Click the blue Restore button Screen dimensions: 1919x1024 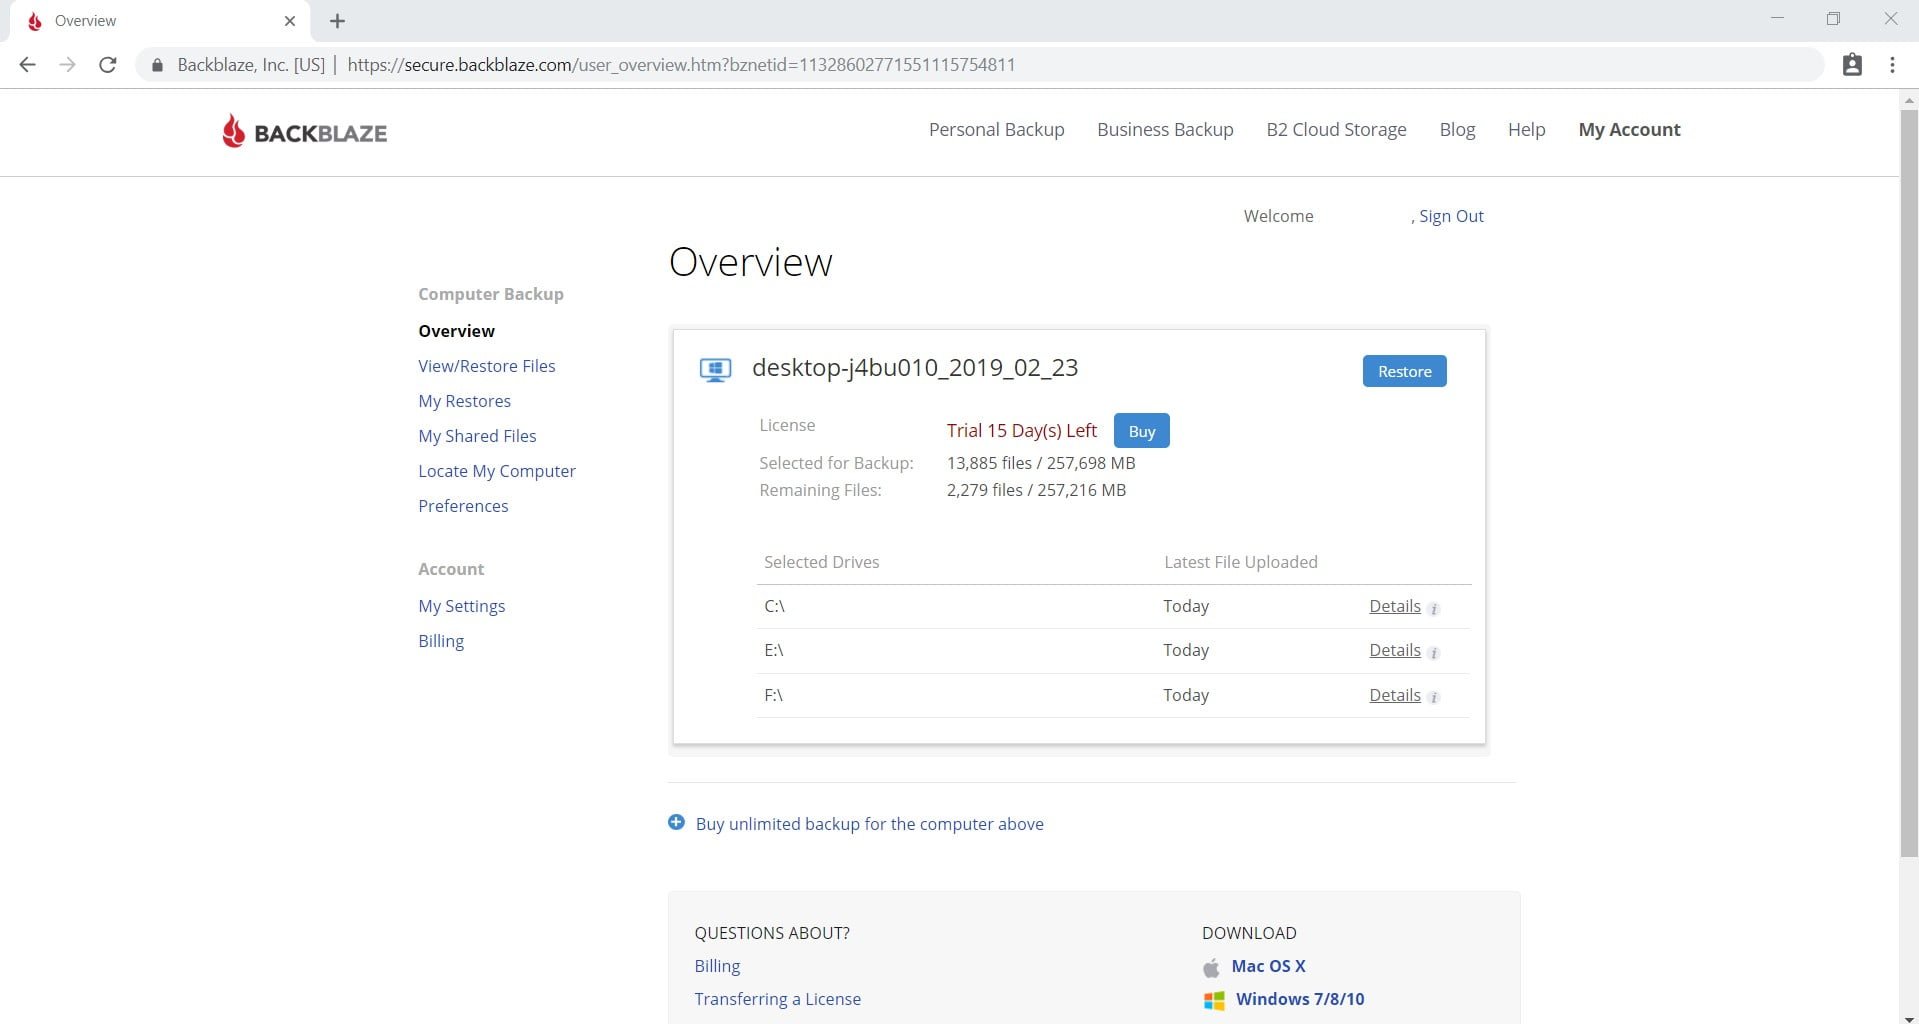coord(1404,371)
